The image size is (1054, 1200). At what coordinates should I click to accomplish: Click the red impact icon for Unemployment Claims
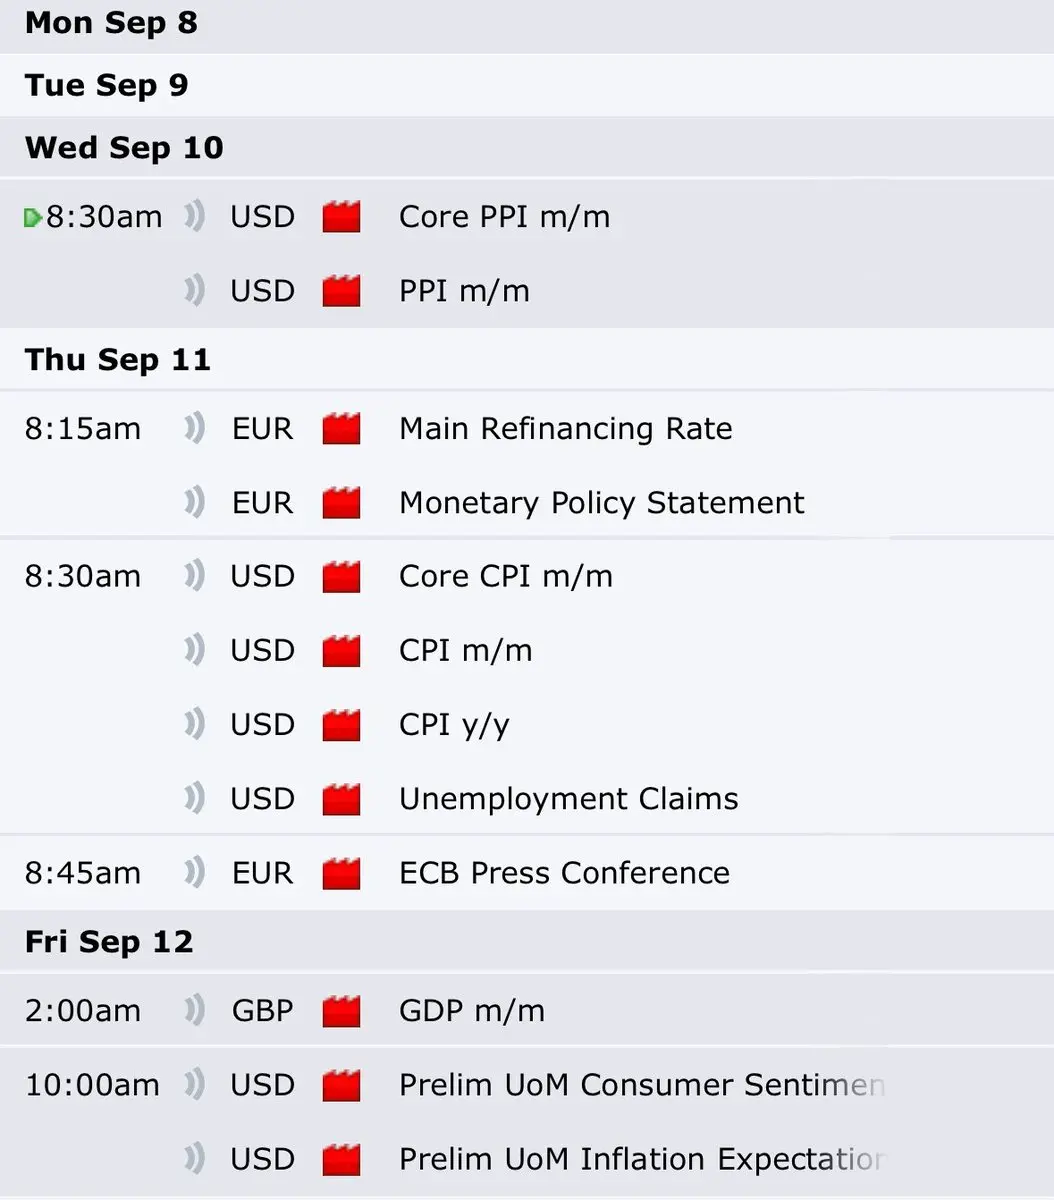coord(342,799)
